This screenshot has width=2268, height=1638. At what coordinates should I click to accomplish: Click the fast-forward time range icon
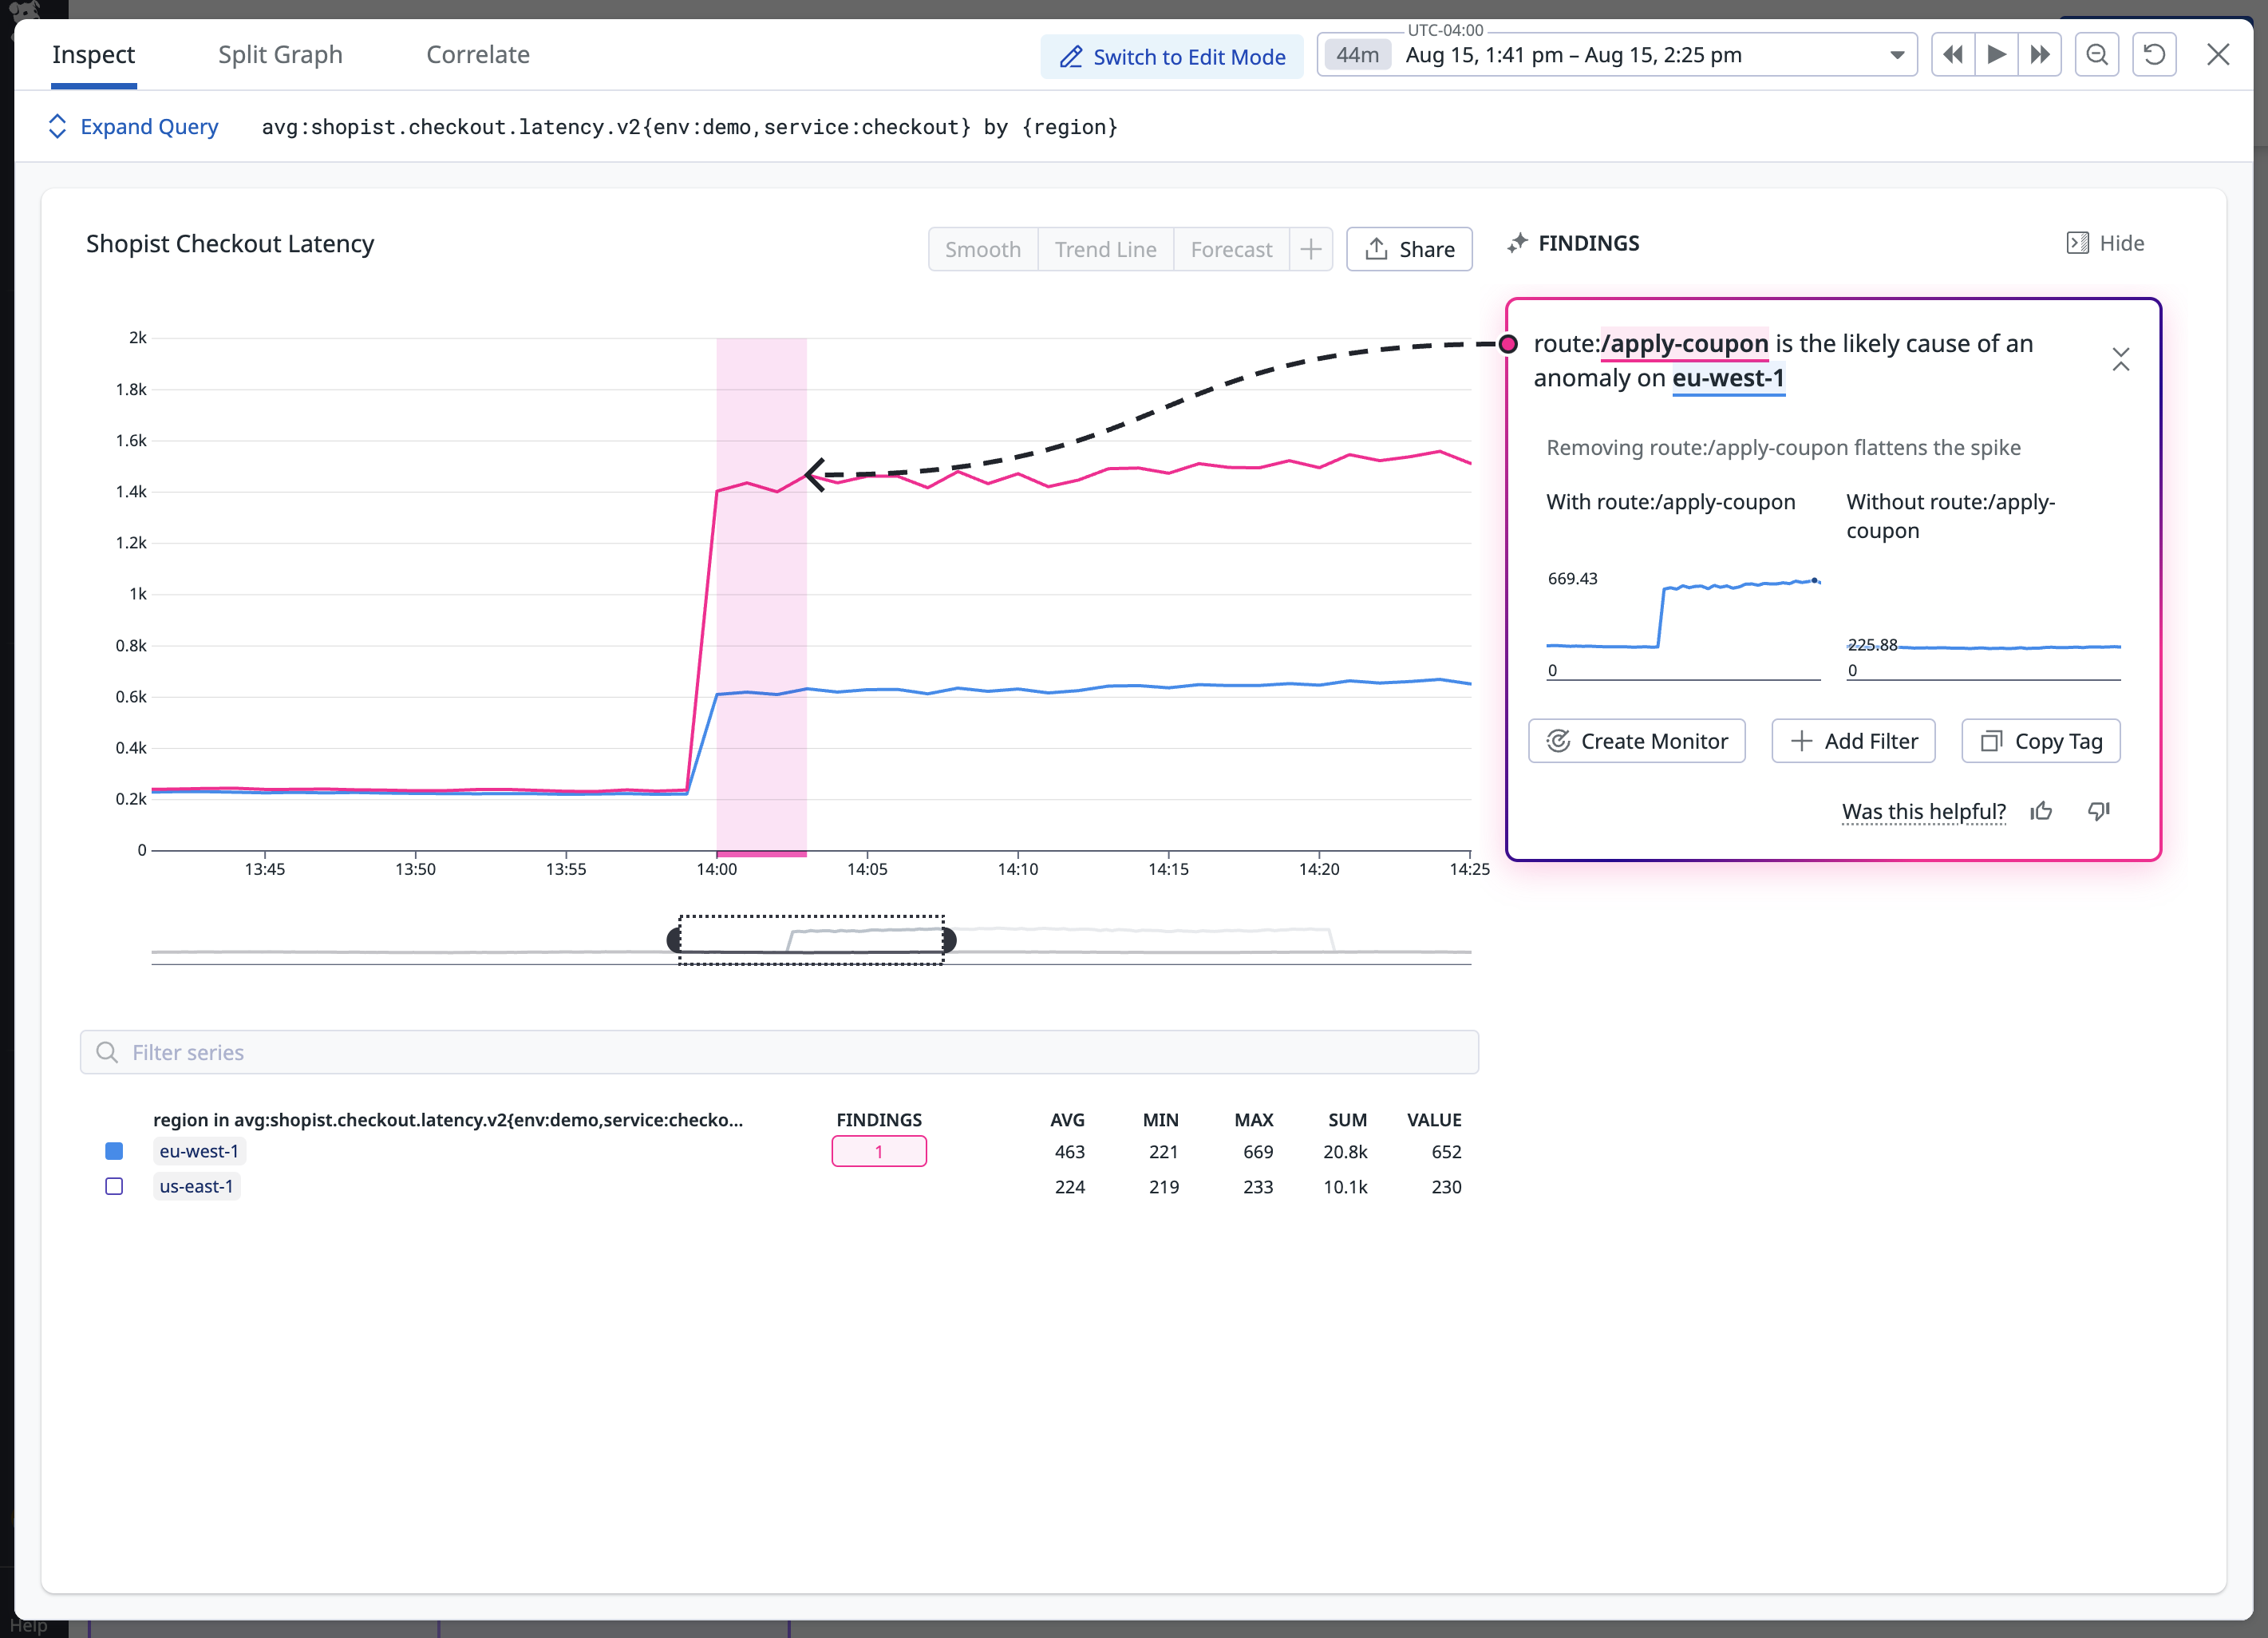click(x=2040, y=55)
